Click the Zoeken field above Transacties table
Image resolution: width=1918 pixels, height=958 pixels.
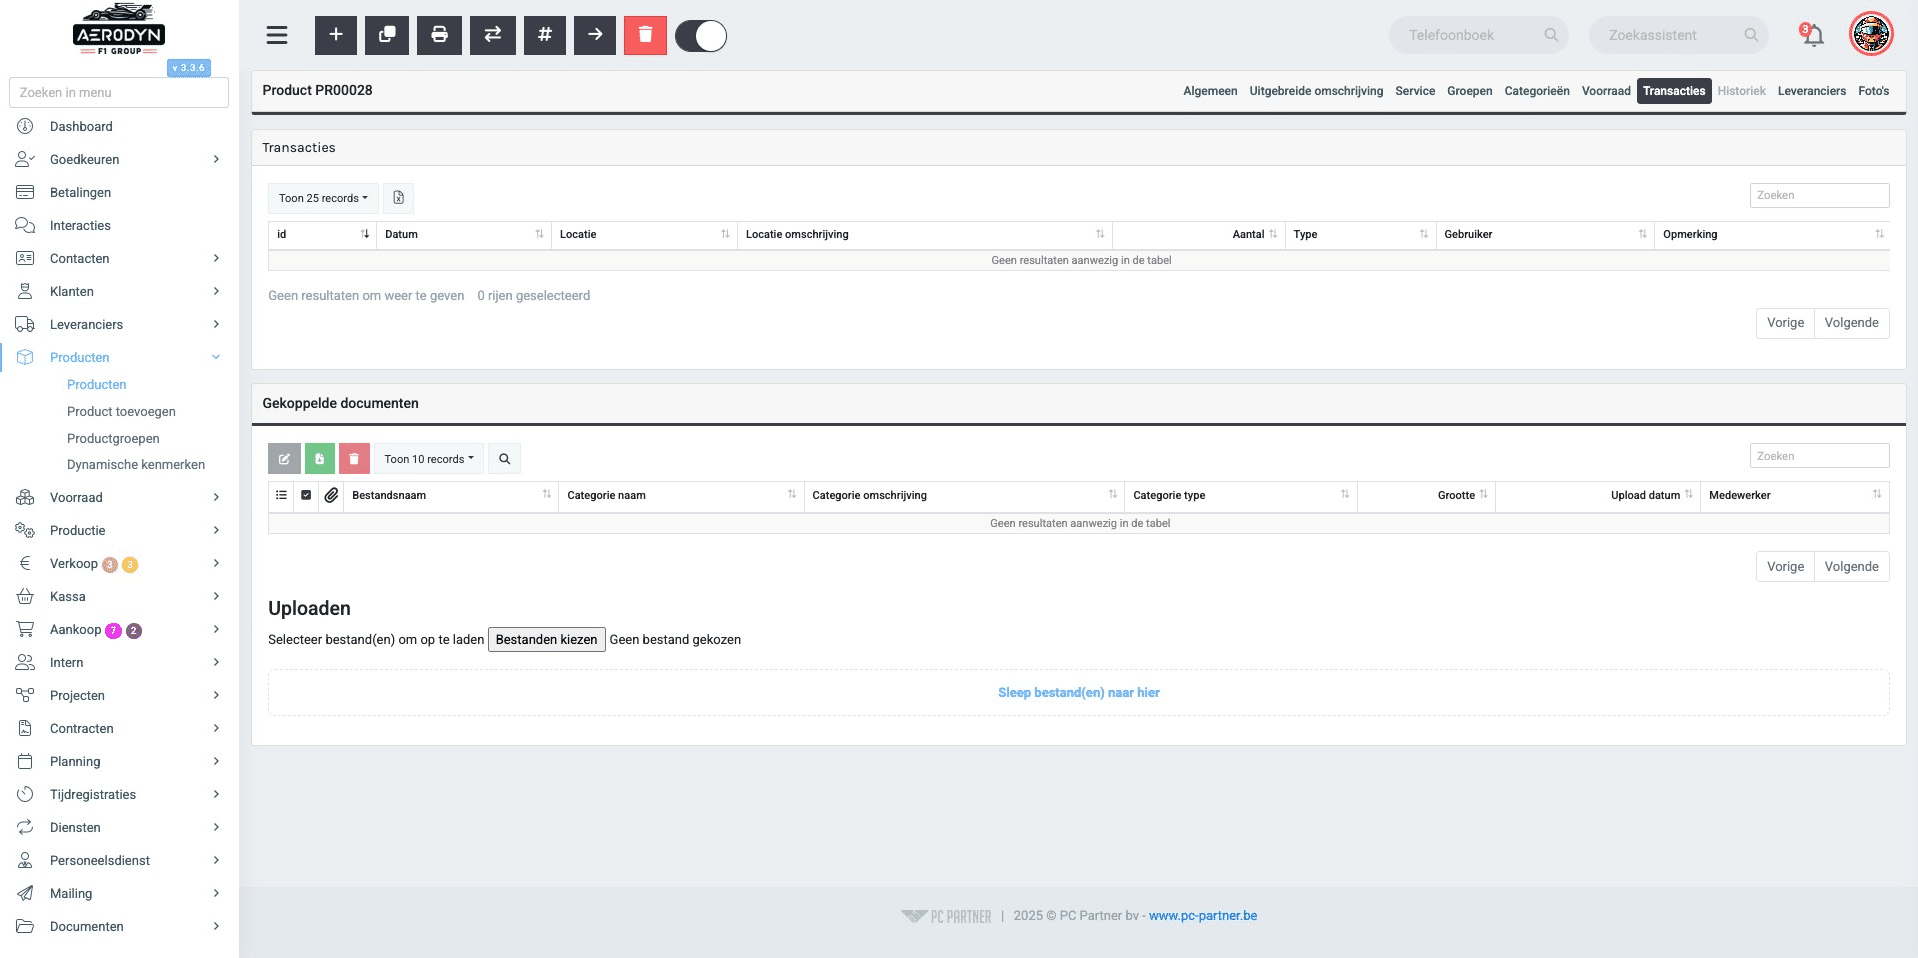pos(1819,195)
